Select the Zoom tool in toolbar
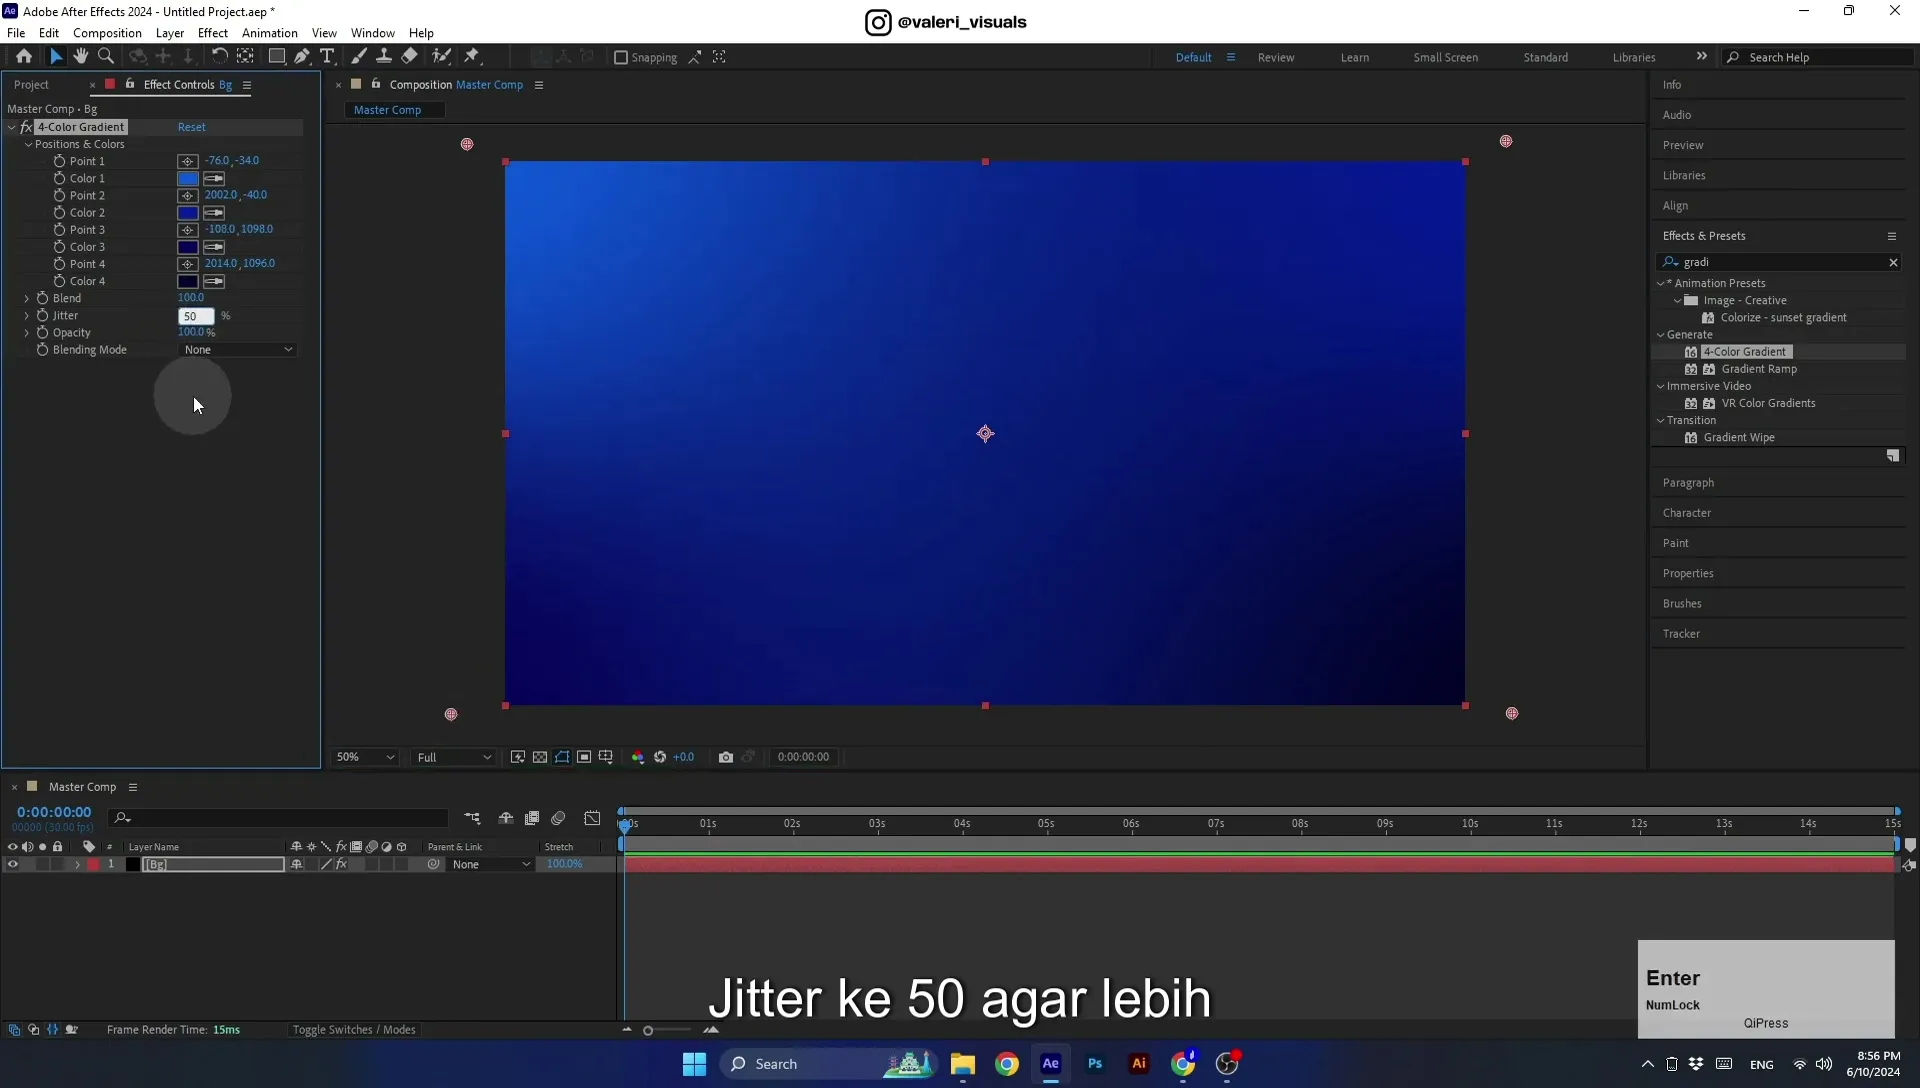Image resolution: width=1920 pixels, height=1088 pixels. [106, 57]
